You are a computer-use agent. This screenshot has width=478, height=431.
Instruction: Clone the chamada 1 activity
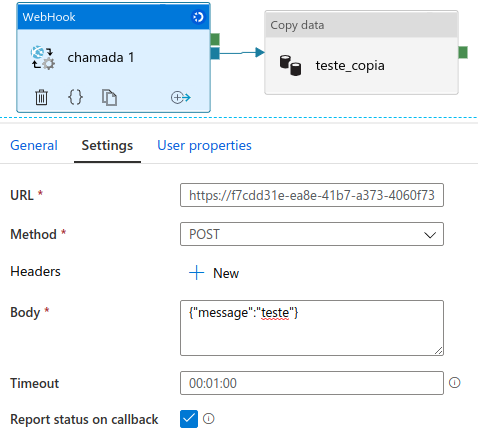click(109, 97)
